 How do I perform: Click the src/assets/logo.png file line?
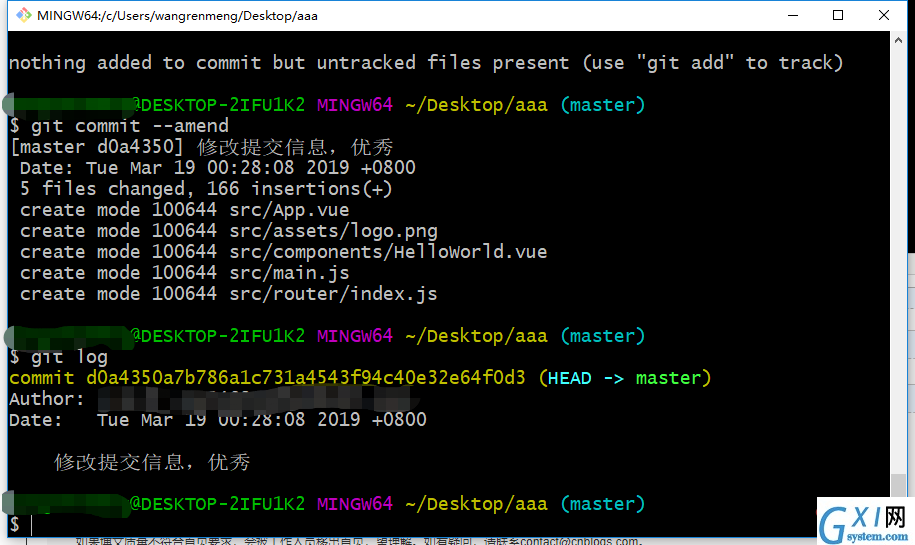click(229, 231)
